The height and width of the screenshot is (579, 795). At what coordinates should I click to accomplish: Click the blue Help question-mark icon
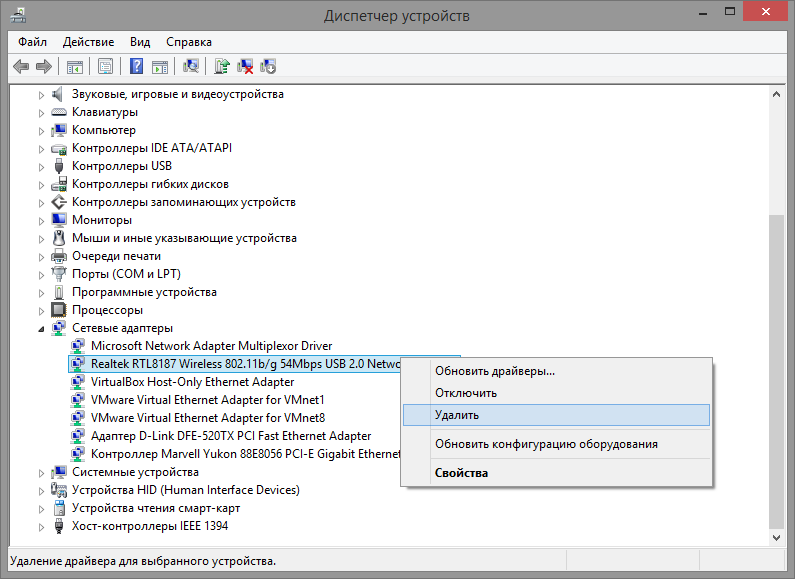pyautogui.click(x=136, y=66)
